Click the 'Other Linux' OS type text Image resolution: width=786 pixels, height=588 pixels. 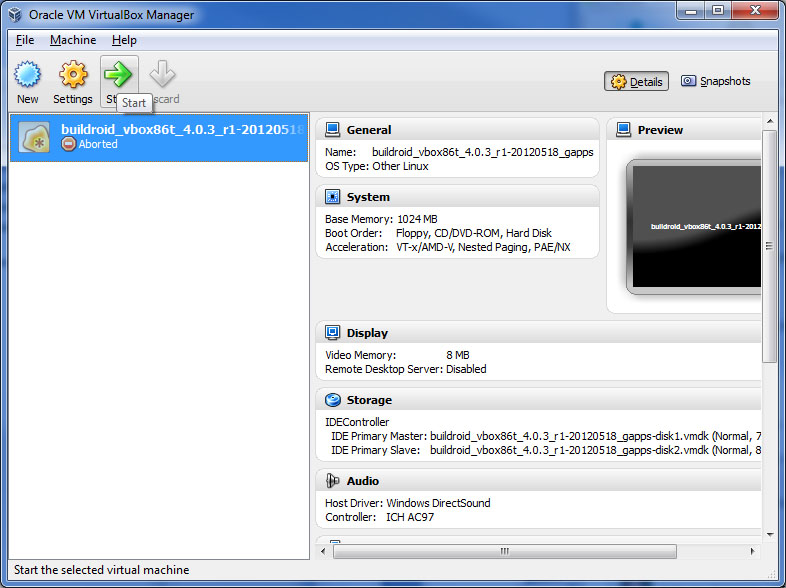400,166
